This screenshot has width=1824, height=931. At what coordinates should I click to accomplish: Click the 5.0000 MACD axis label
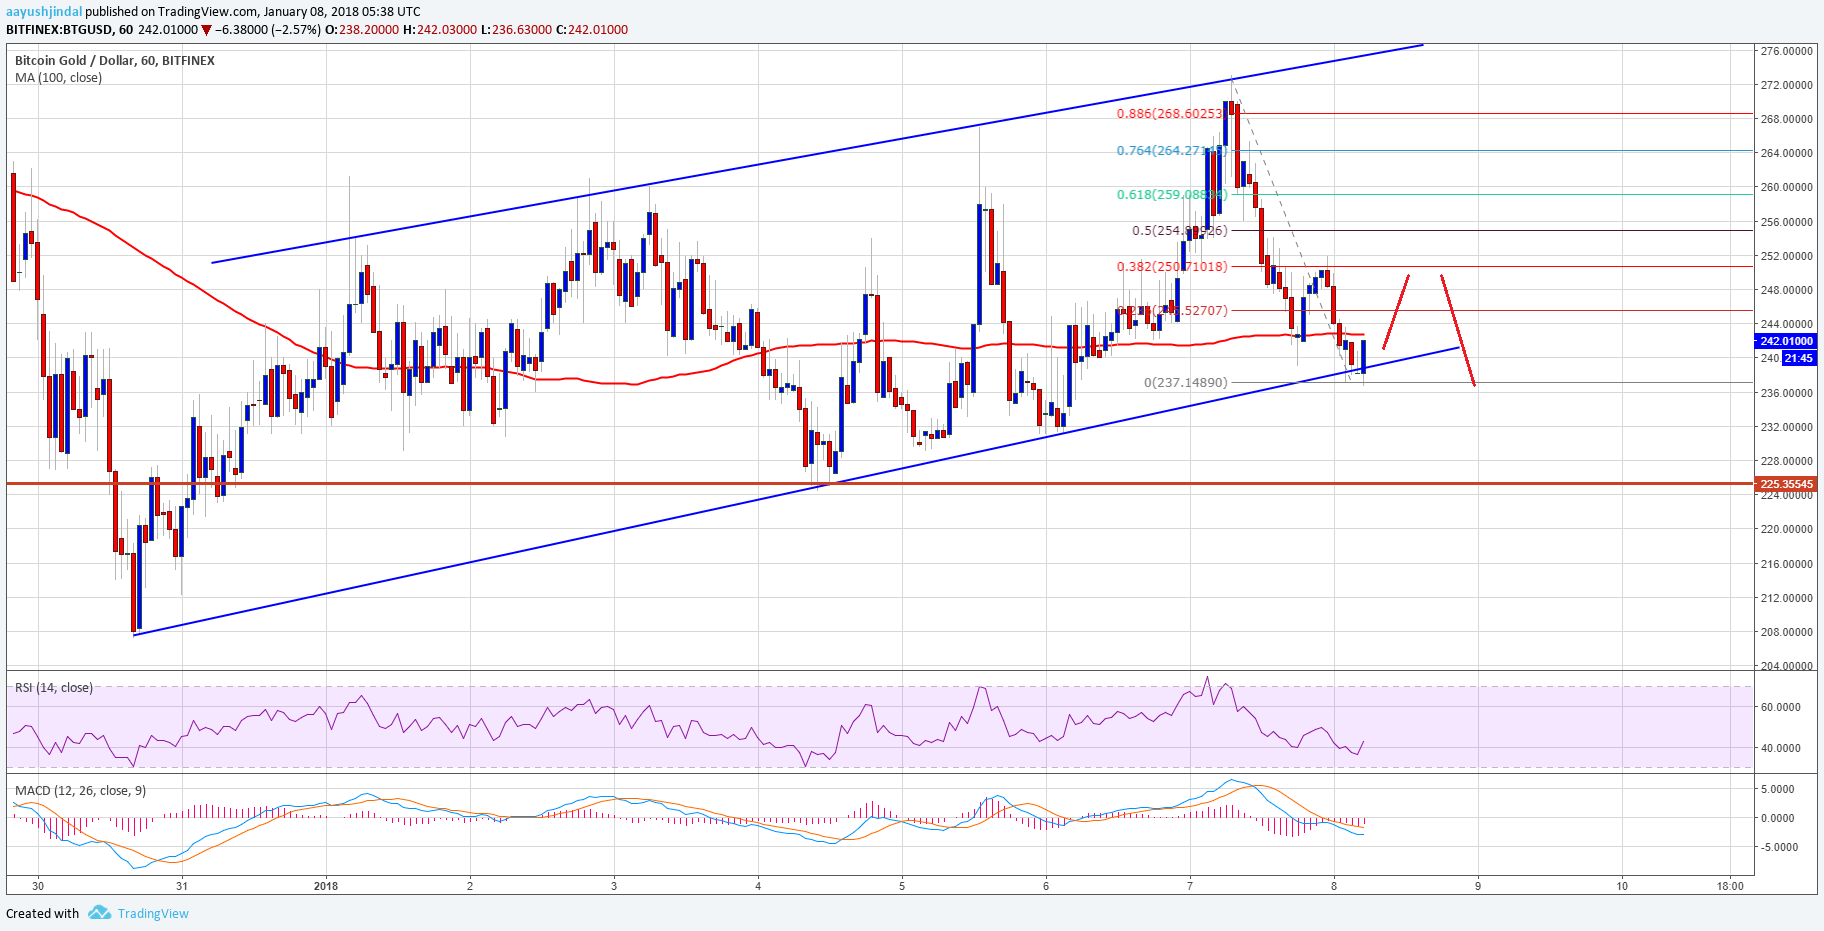coord(1778,789)
